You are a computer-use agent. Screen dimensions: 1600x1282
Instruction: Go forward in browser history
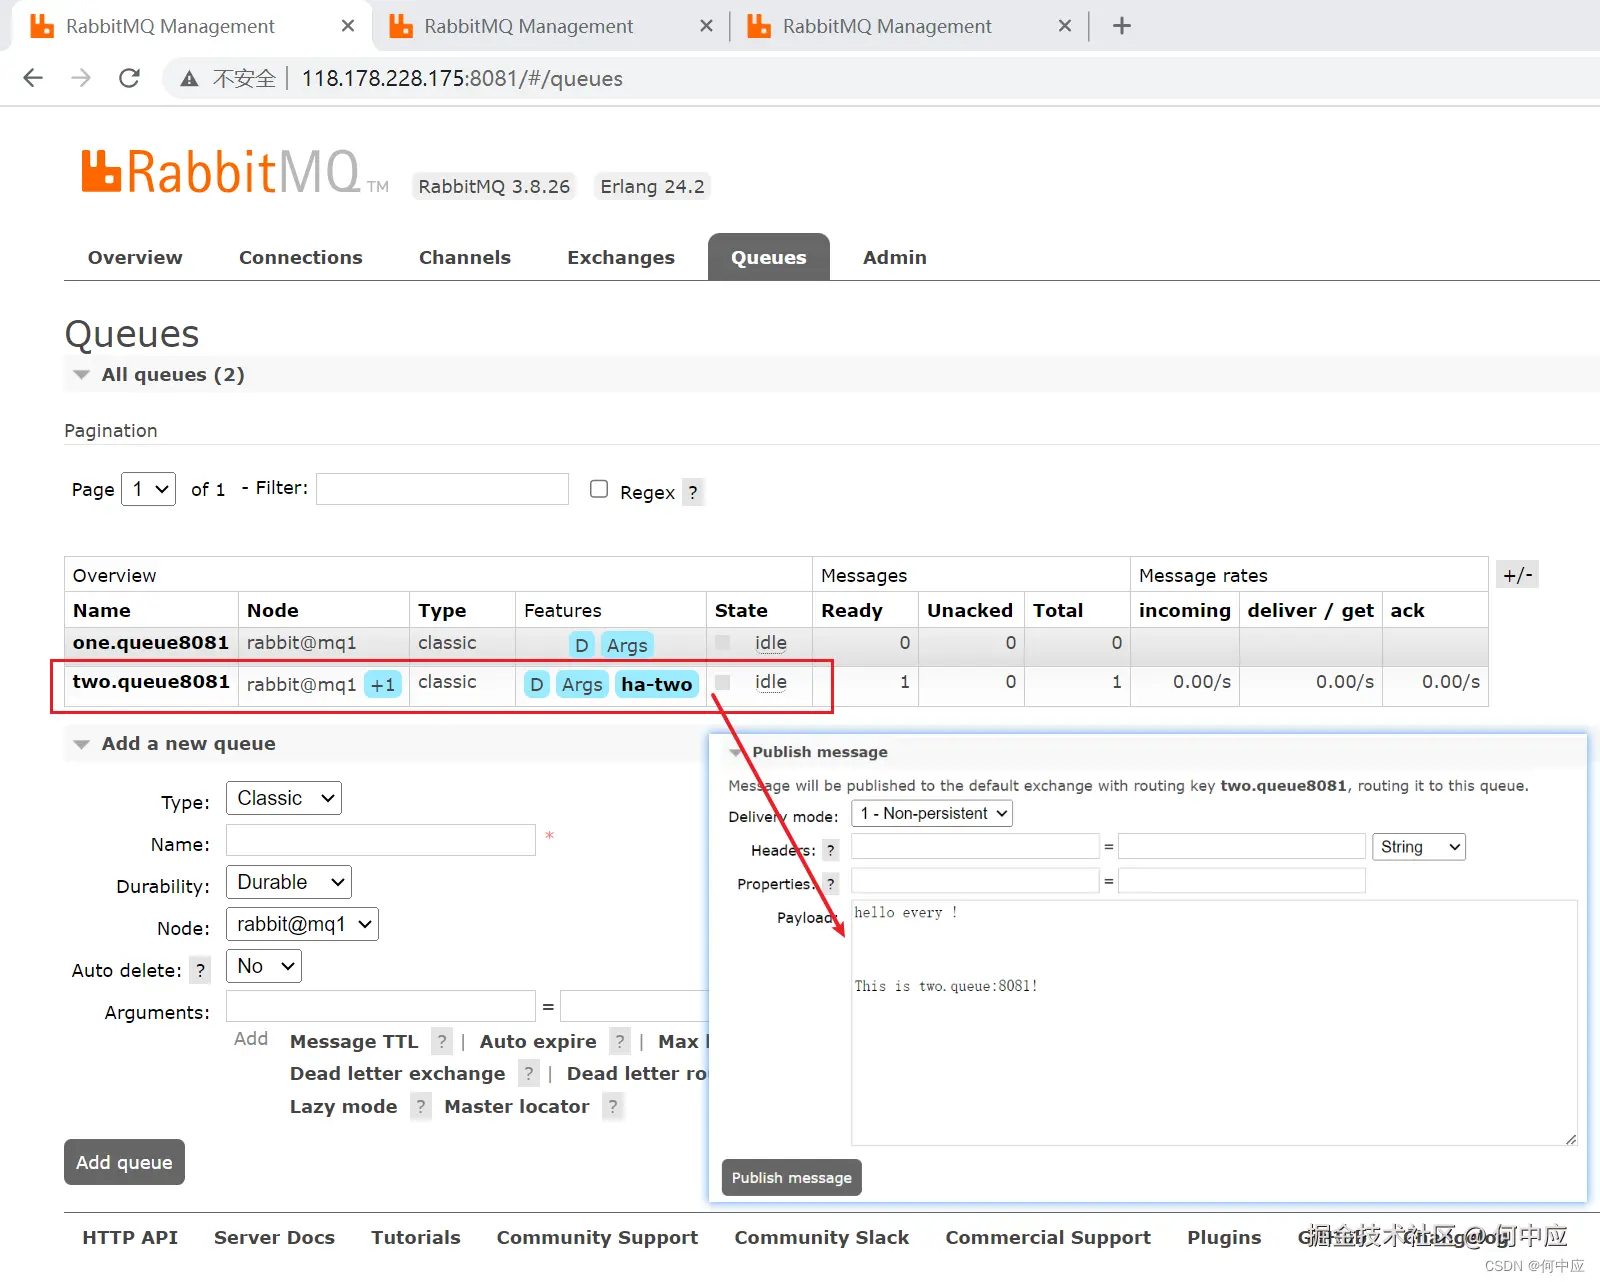(x=81, y=78)
